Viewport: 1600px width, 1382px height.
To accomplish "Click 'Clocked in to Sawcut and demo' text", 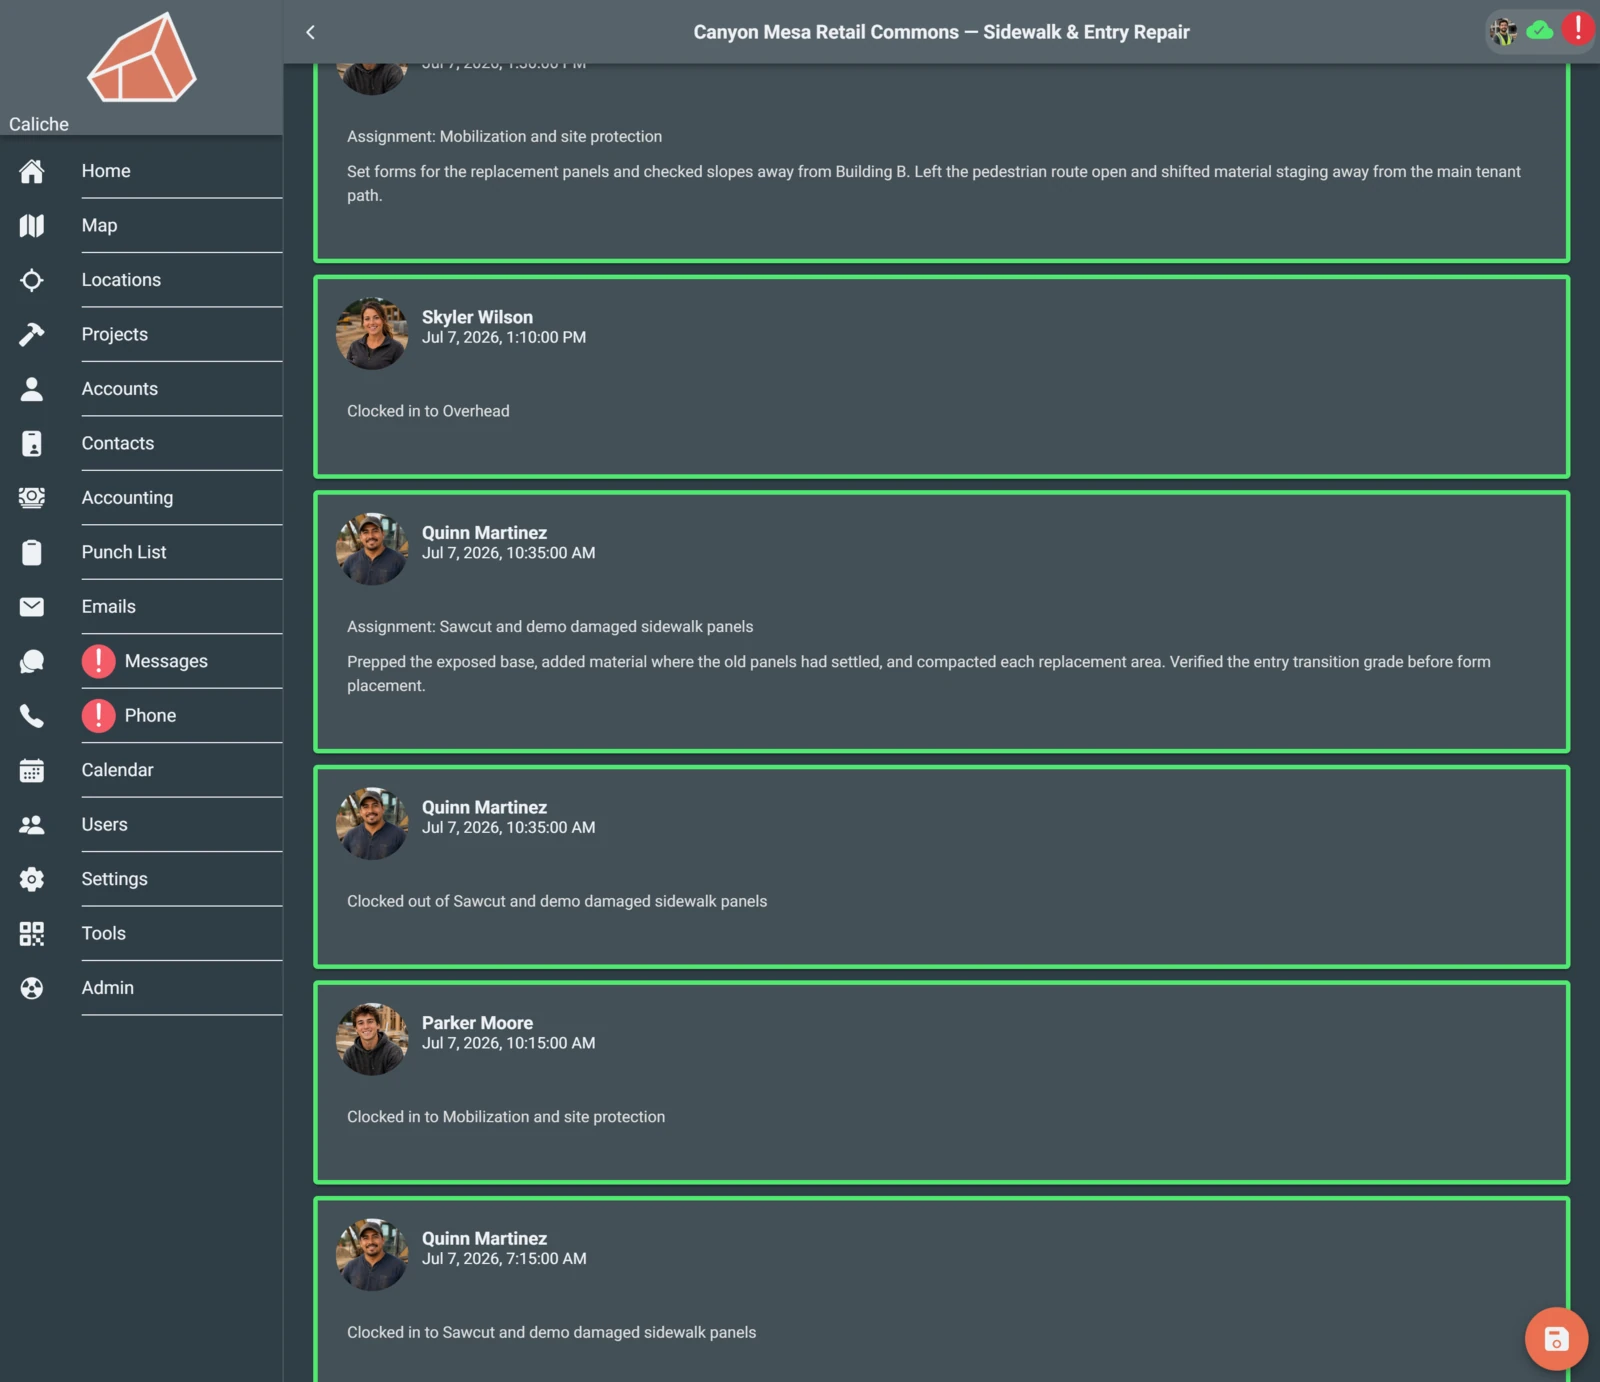I will coord(551,1332).
